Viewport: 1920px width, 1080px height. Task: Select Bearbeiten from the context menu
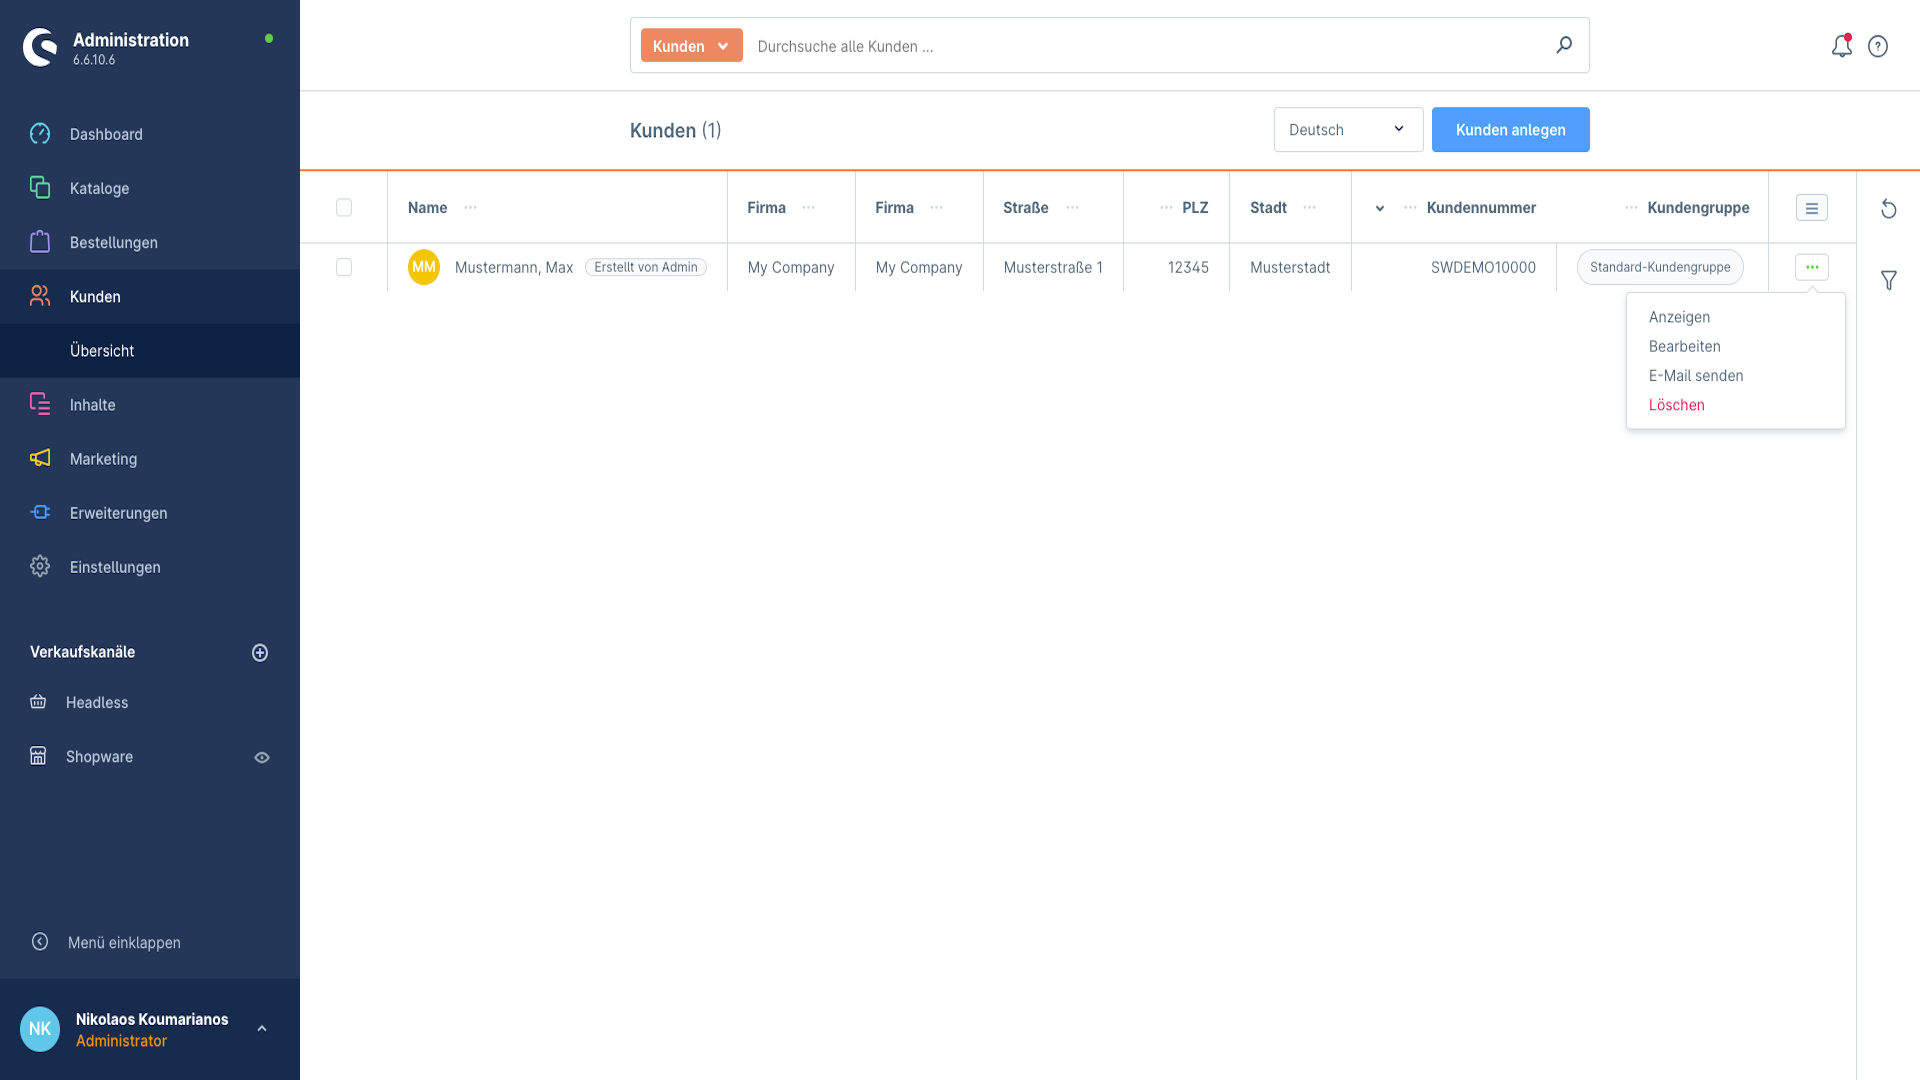click(1684, 346)
